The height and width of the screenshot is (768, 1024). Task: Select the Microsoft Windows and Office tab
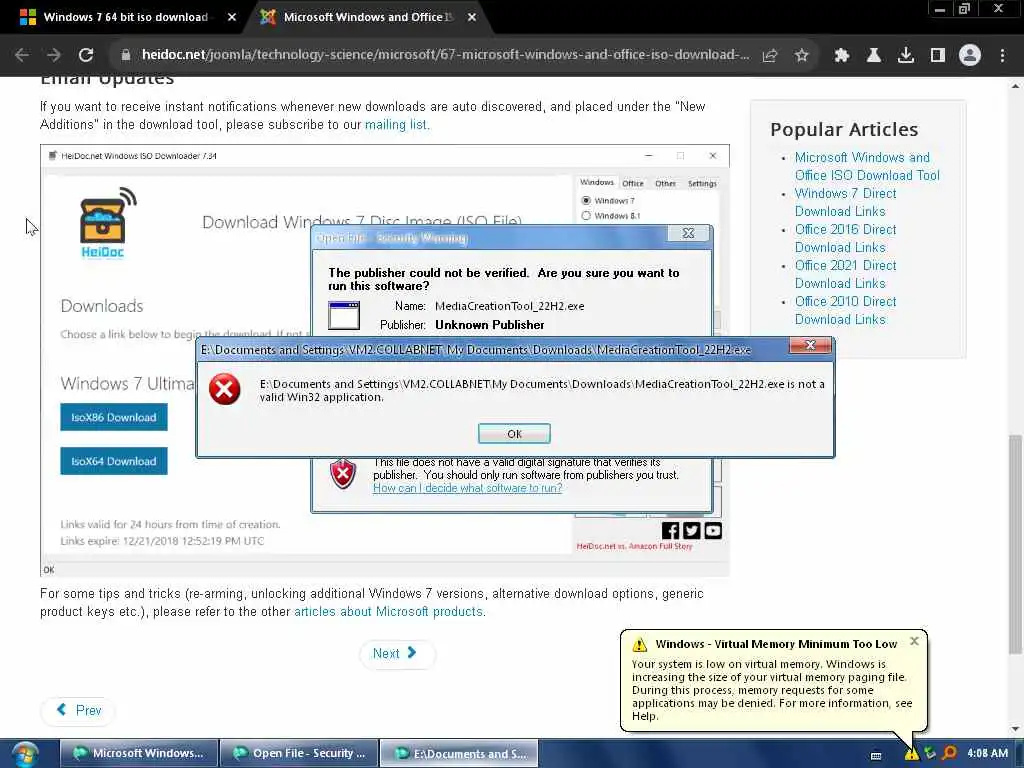366,17
